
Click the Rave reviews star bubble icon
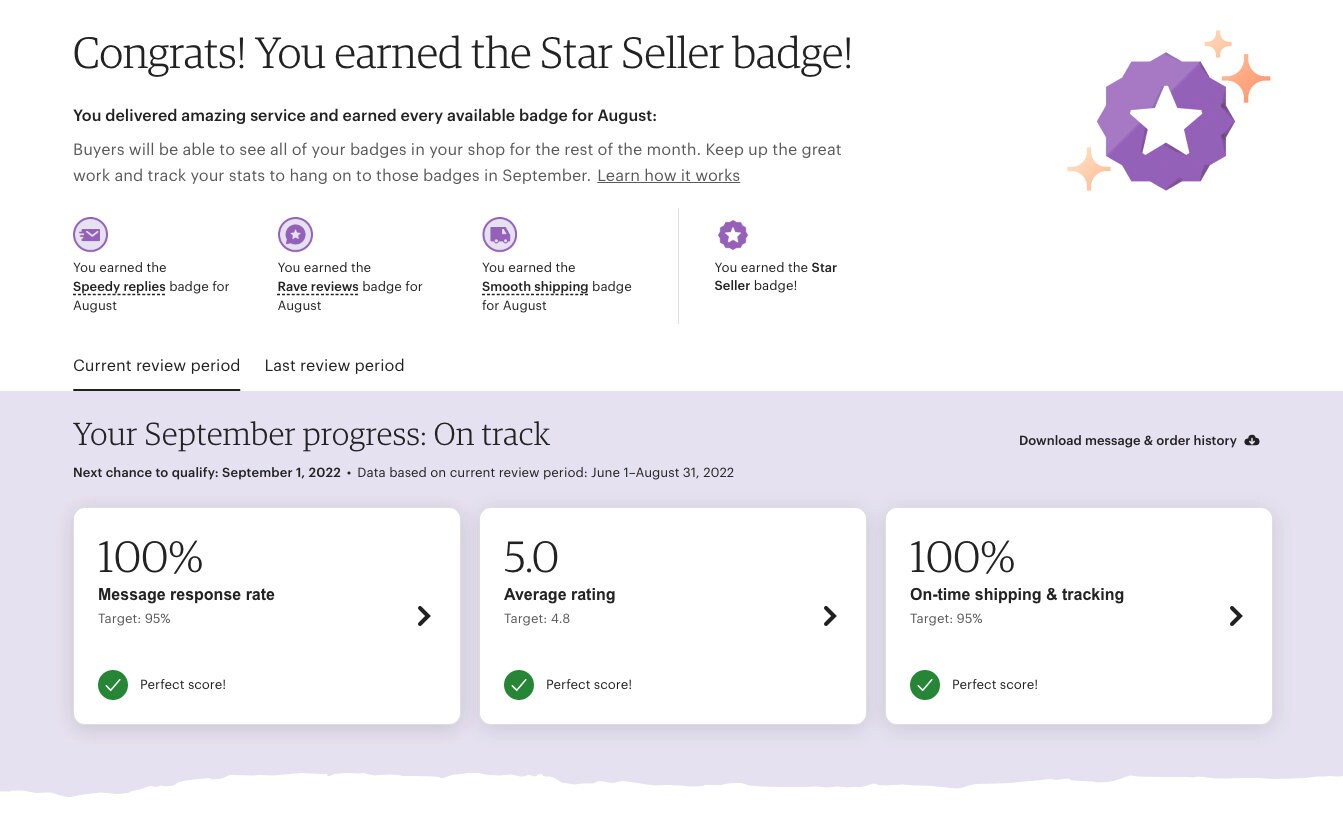[295, 235]
